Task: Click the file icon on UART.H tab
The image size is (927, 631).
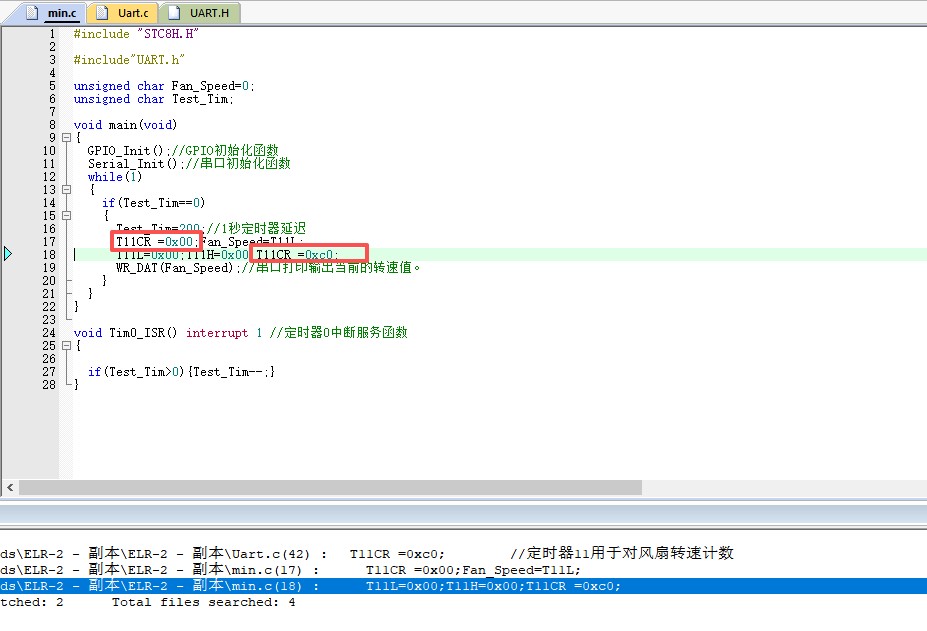Action: tap(174, 12)
